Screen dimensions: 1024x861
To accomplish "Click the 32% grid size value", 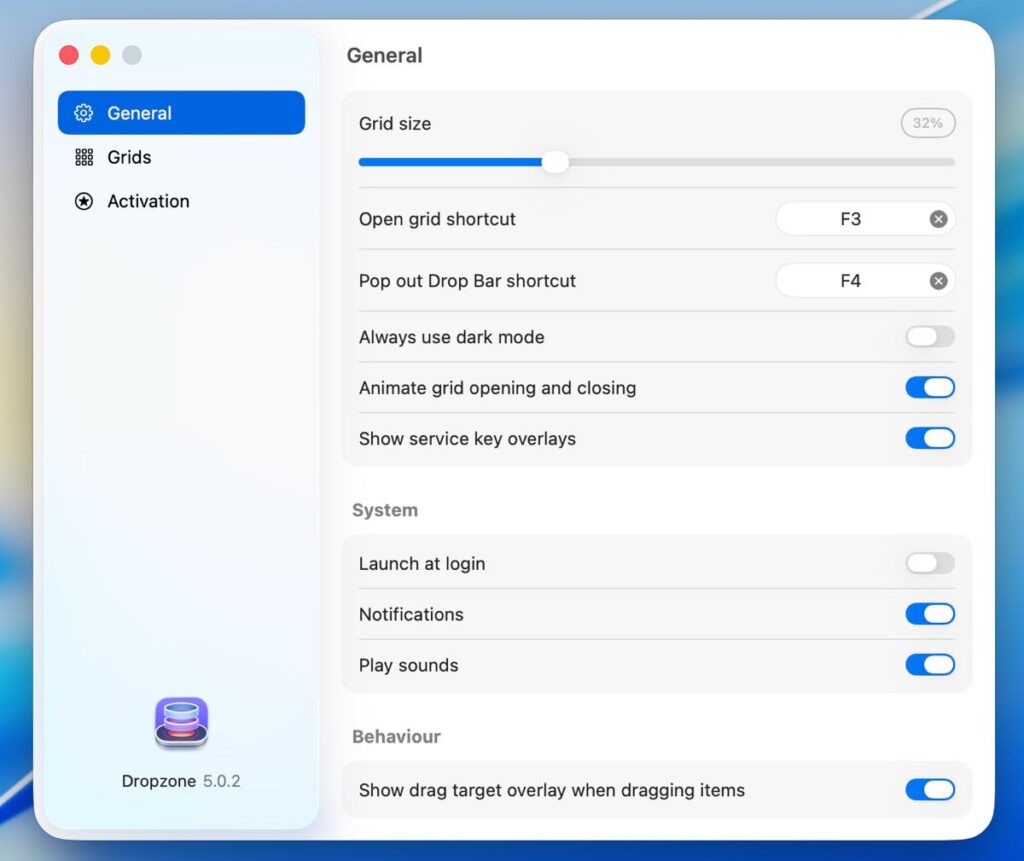I will coord(927,123).
